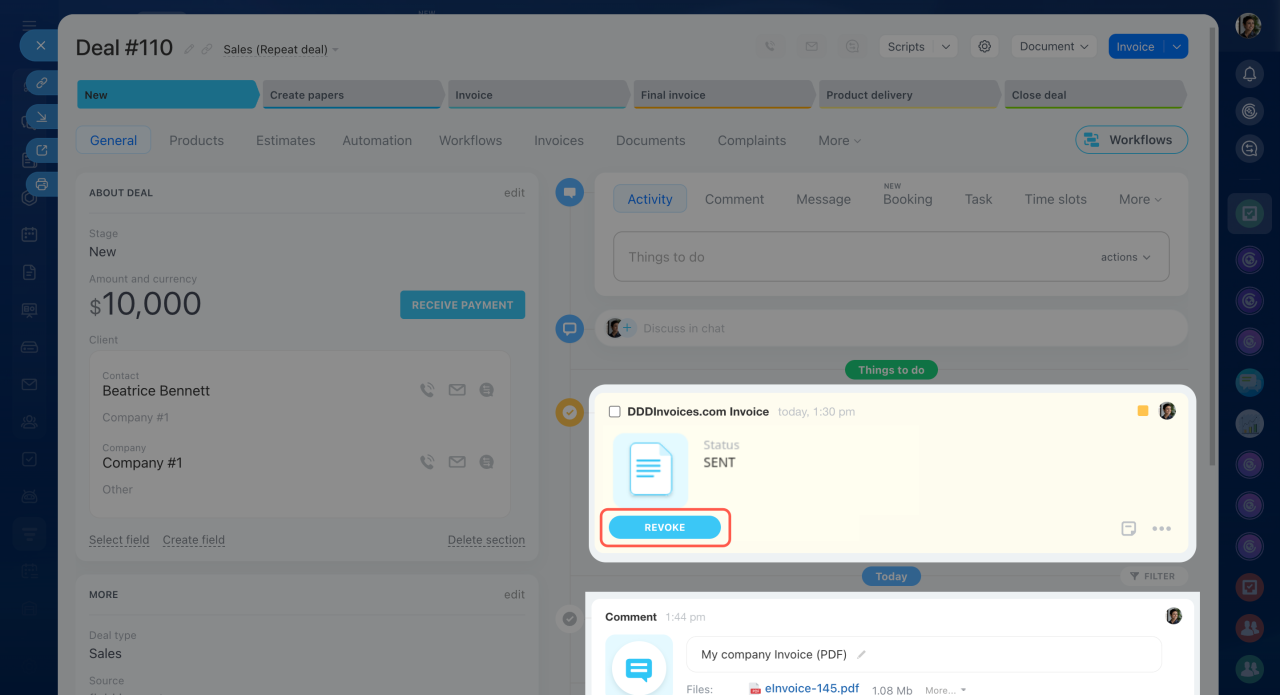
Task: Open the eInvoice-145.pdf file link
Action: 811,688
